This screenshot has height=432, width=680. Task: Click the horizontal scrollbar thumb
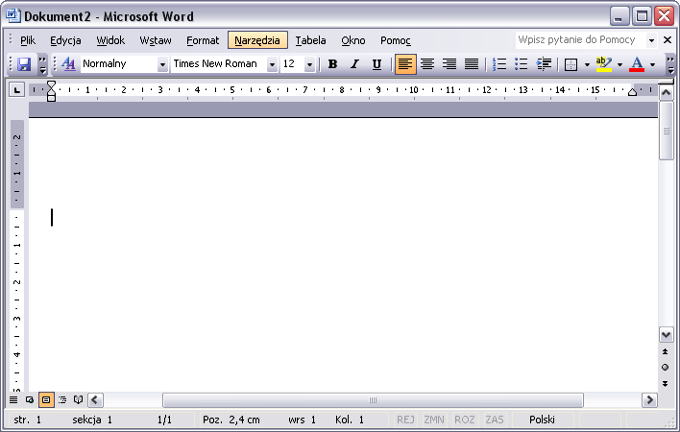(x=373, y=400)
